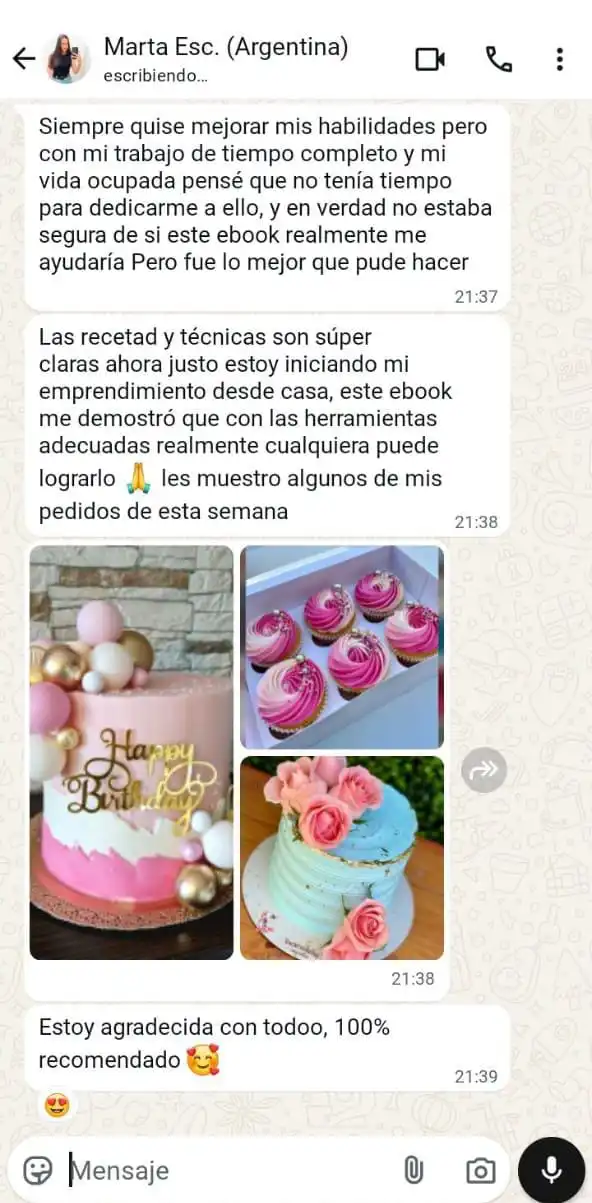Tap the back arrow to leave chat
Screen dimensions: 592x1203
point(23,59)
